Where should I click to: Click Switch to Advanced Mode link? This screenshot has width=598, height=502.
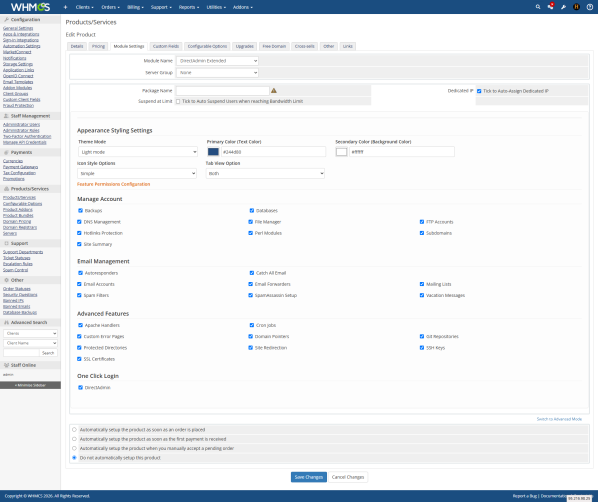point(559,419)
